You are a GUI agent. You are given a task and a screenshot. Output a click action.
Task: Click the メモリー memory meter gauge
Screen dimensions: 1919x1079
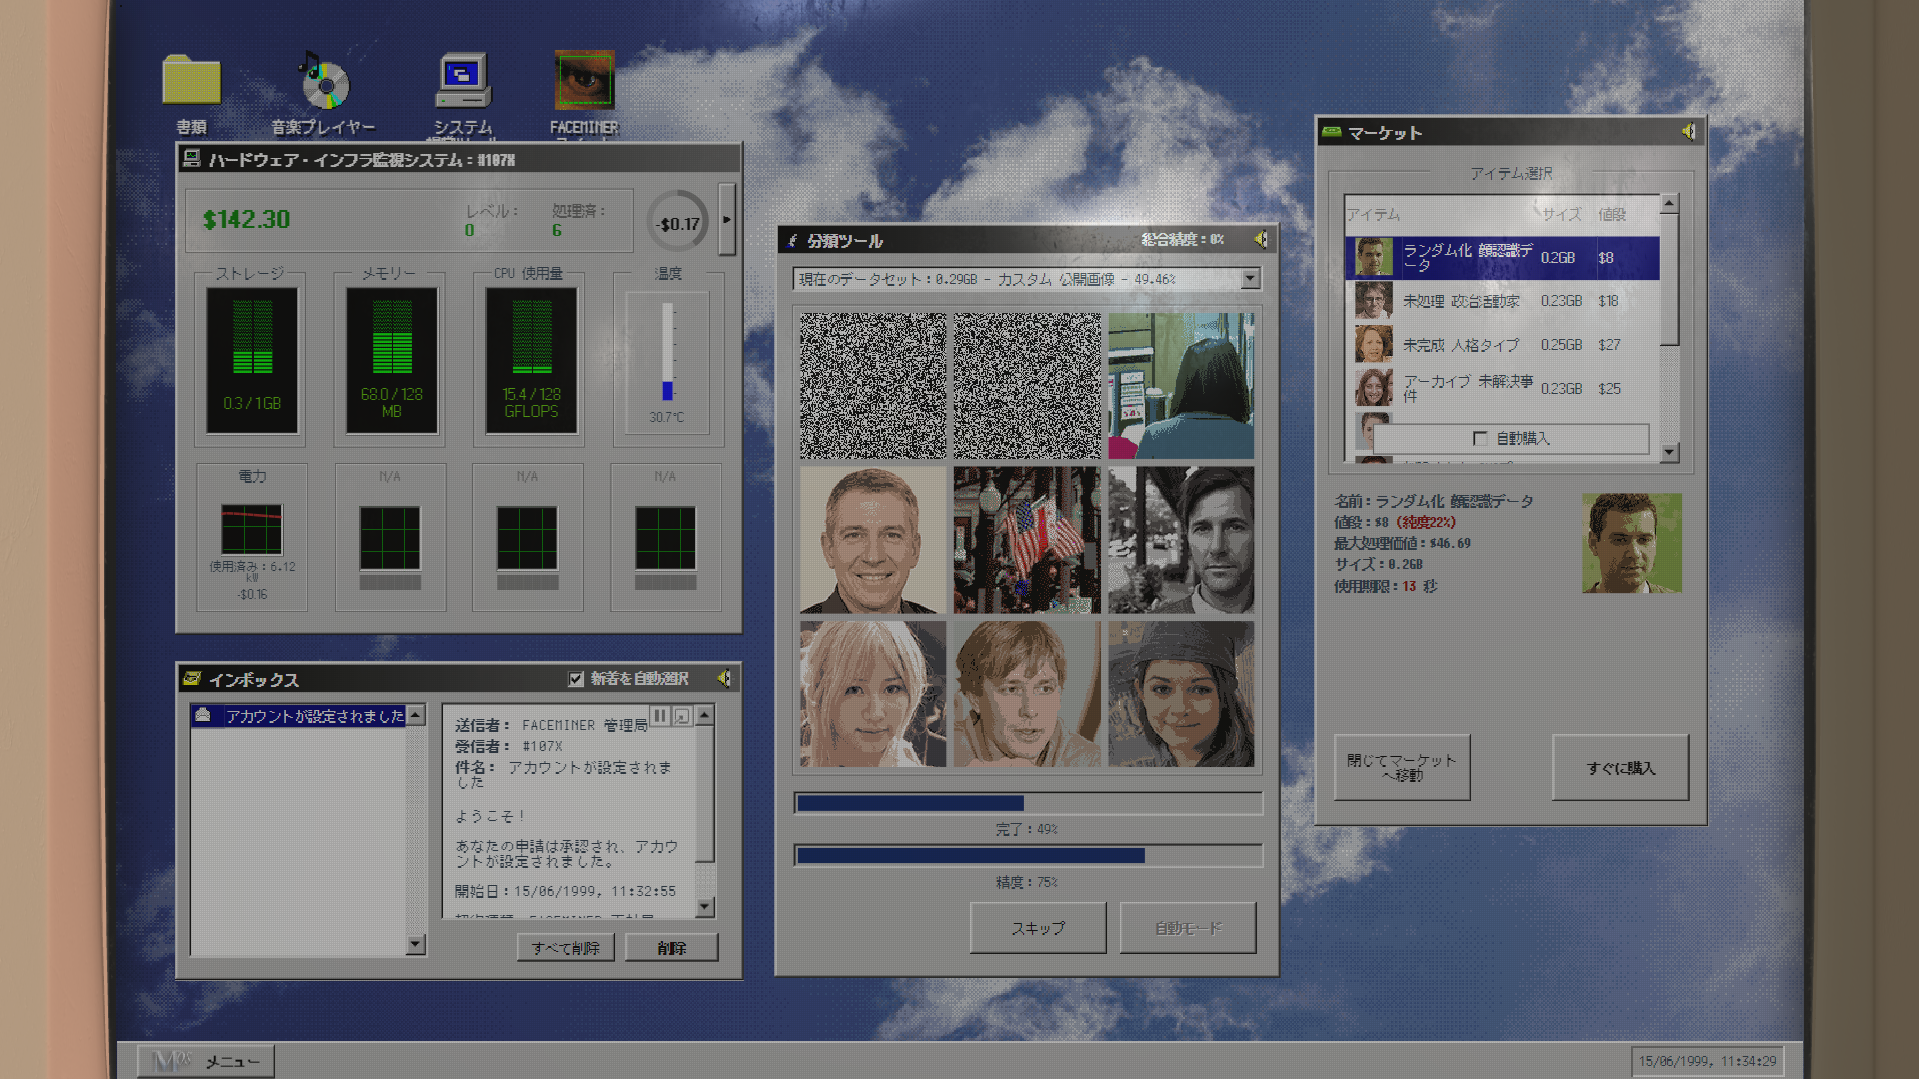pyautogui.click(x=392, y=360)
